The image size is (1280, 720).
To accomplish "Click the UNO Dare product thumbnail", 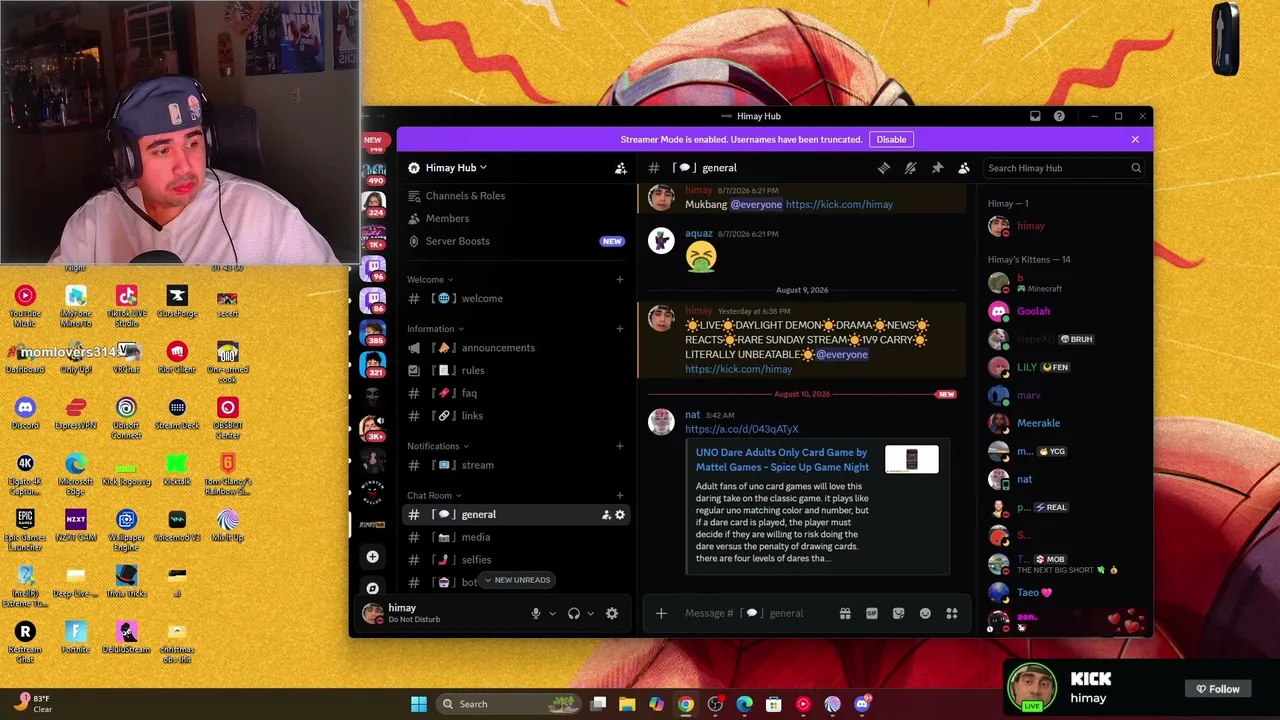I will click(x=911, y=460).
